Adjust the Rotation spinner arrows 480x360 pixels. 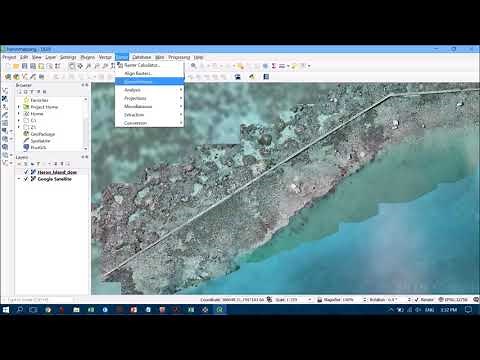pos(409,300)
